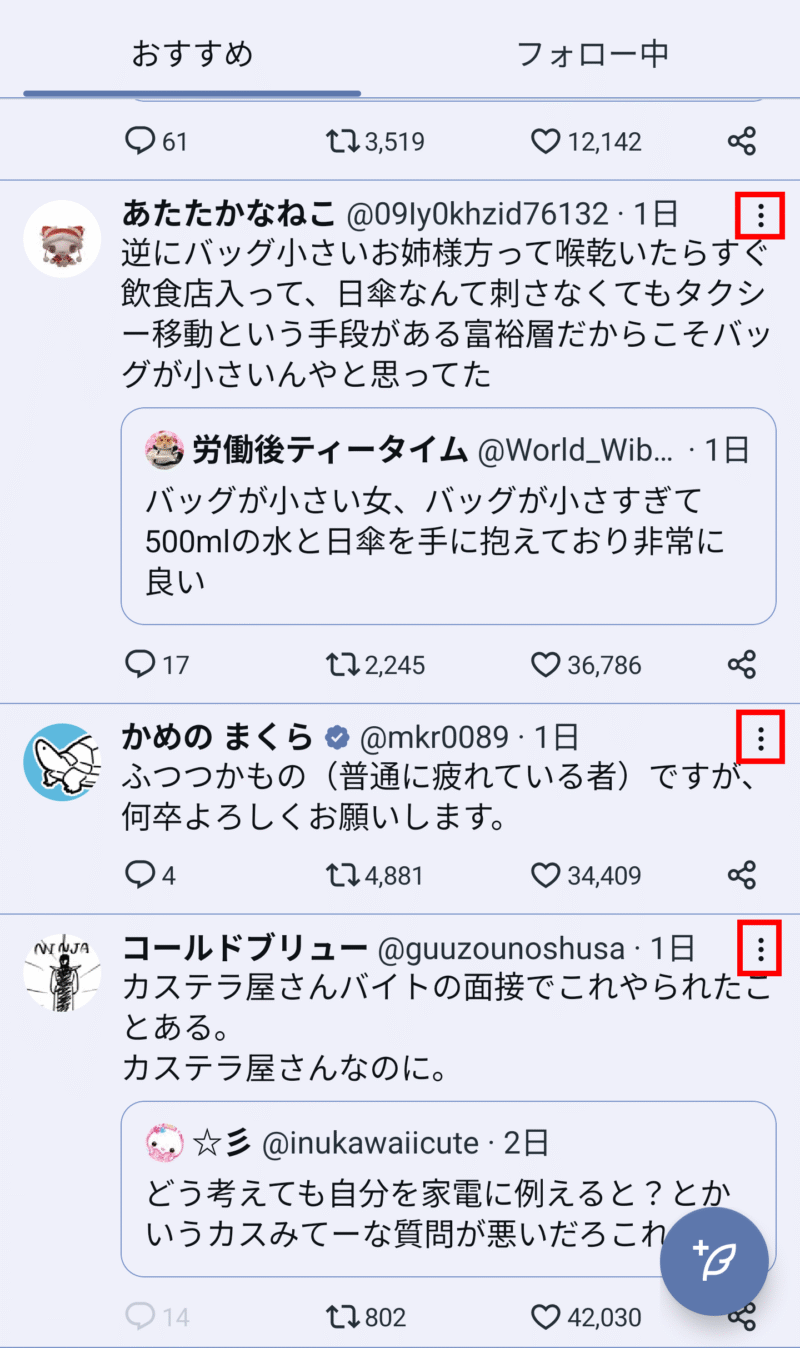Select the おすすめ tab
This screenshot has height=1348, width=800.
pyautogui.click(x=192, y=54)
